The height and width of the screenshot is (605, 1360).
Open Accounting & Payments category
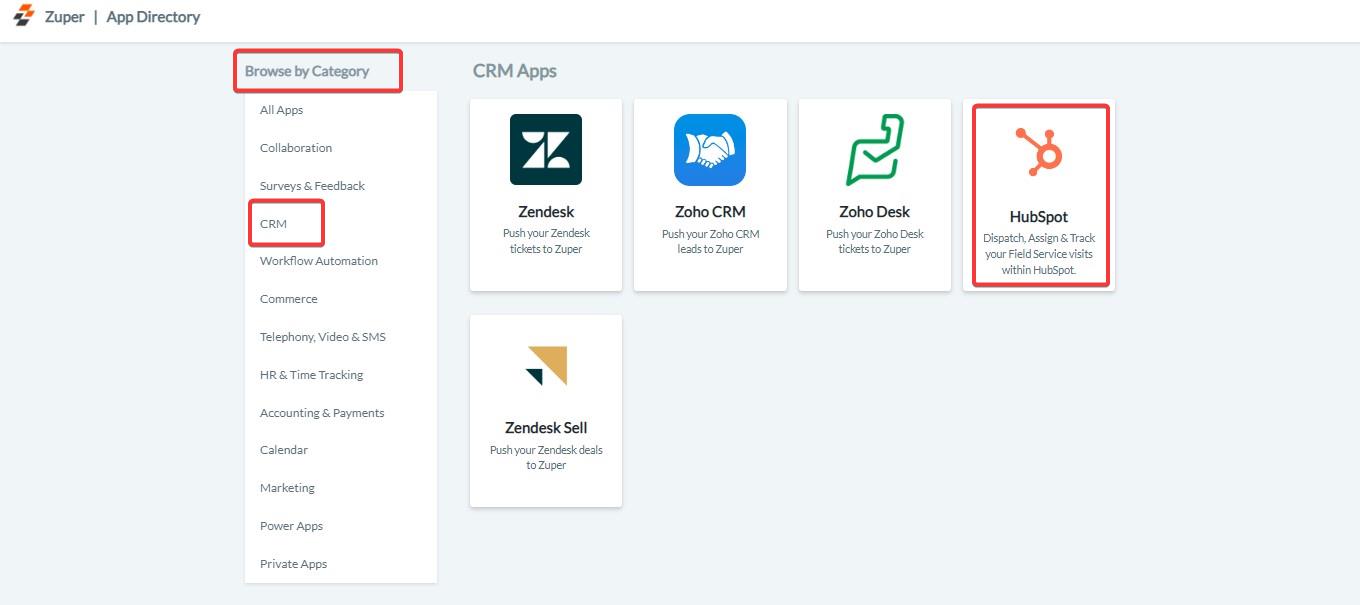(322, 413)
